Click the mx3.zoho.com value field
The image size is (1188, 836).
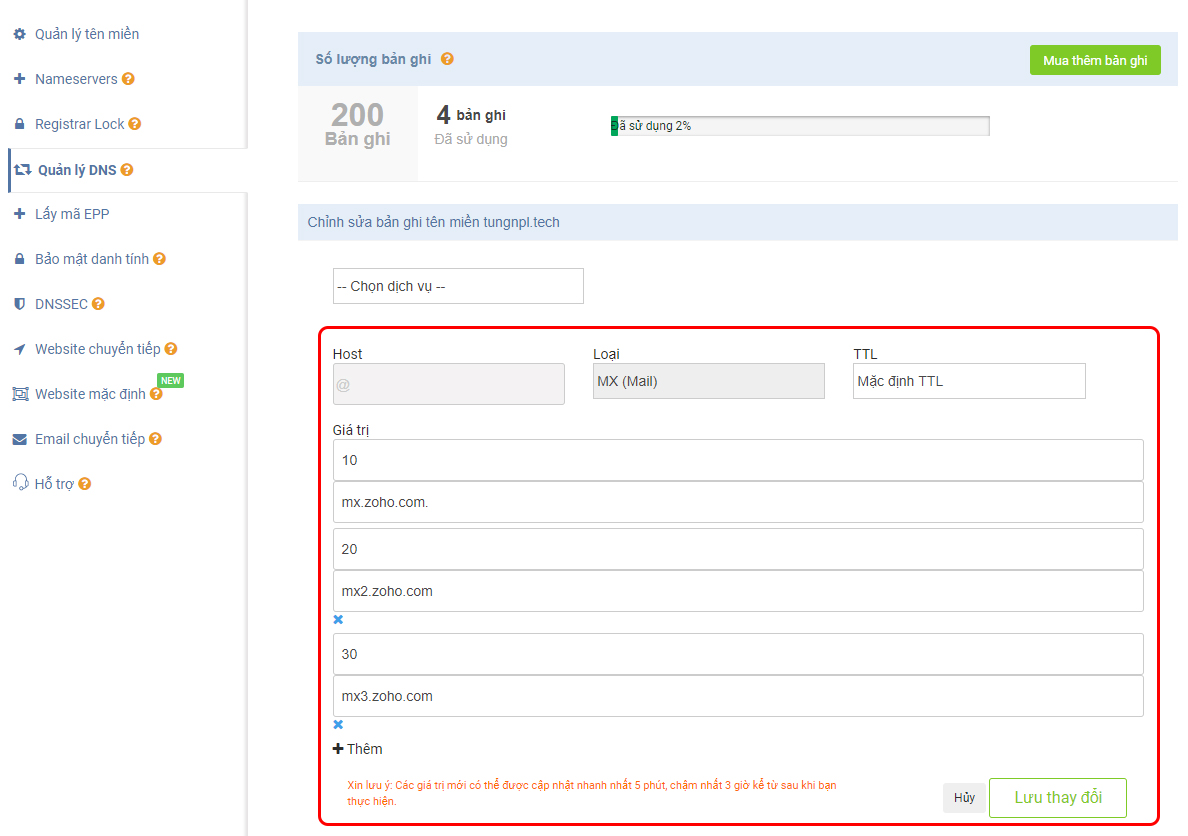click(738, 696)
